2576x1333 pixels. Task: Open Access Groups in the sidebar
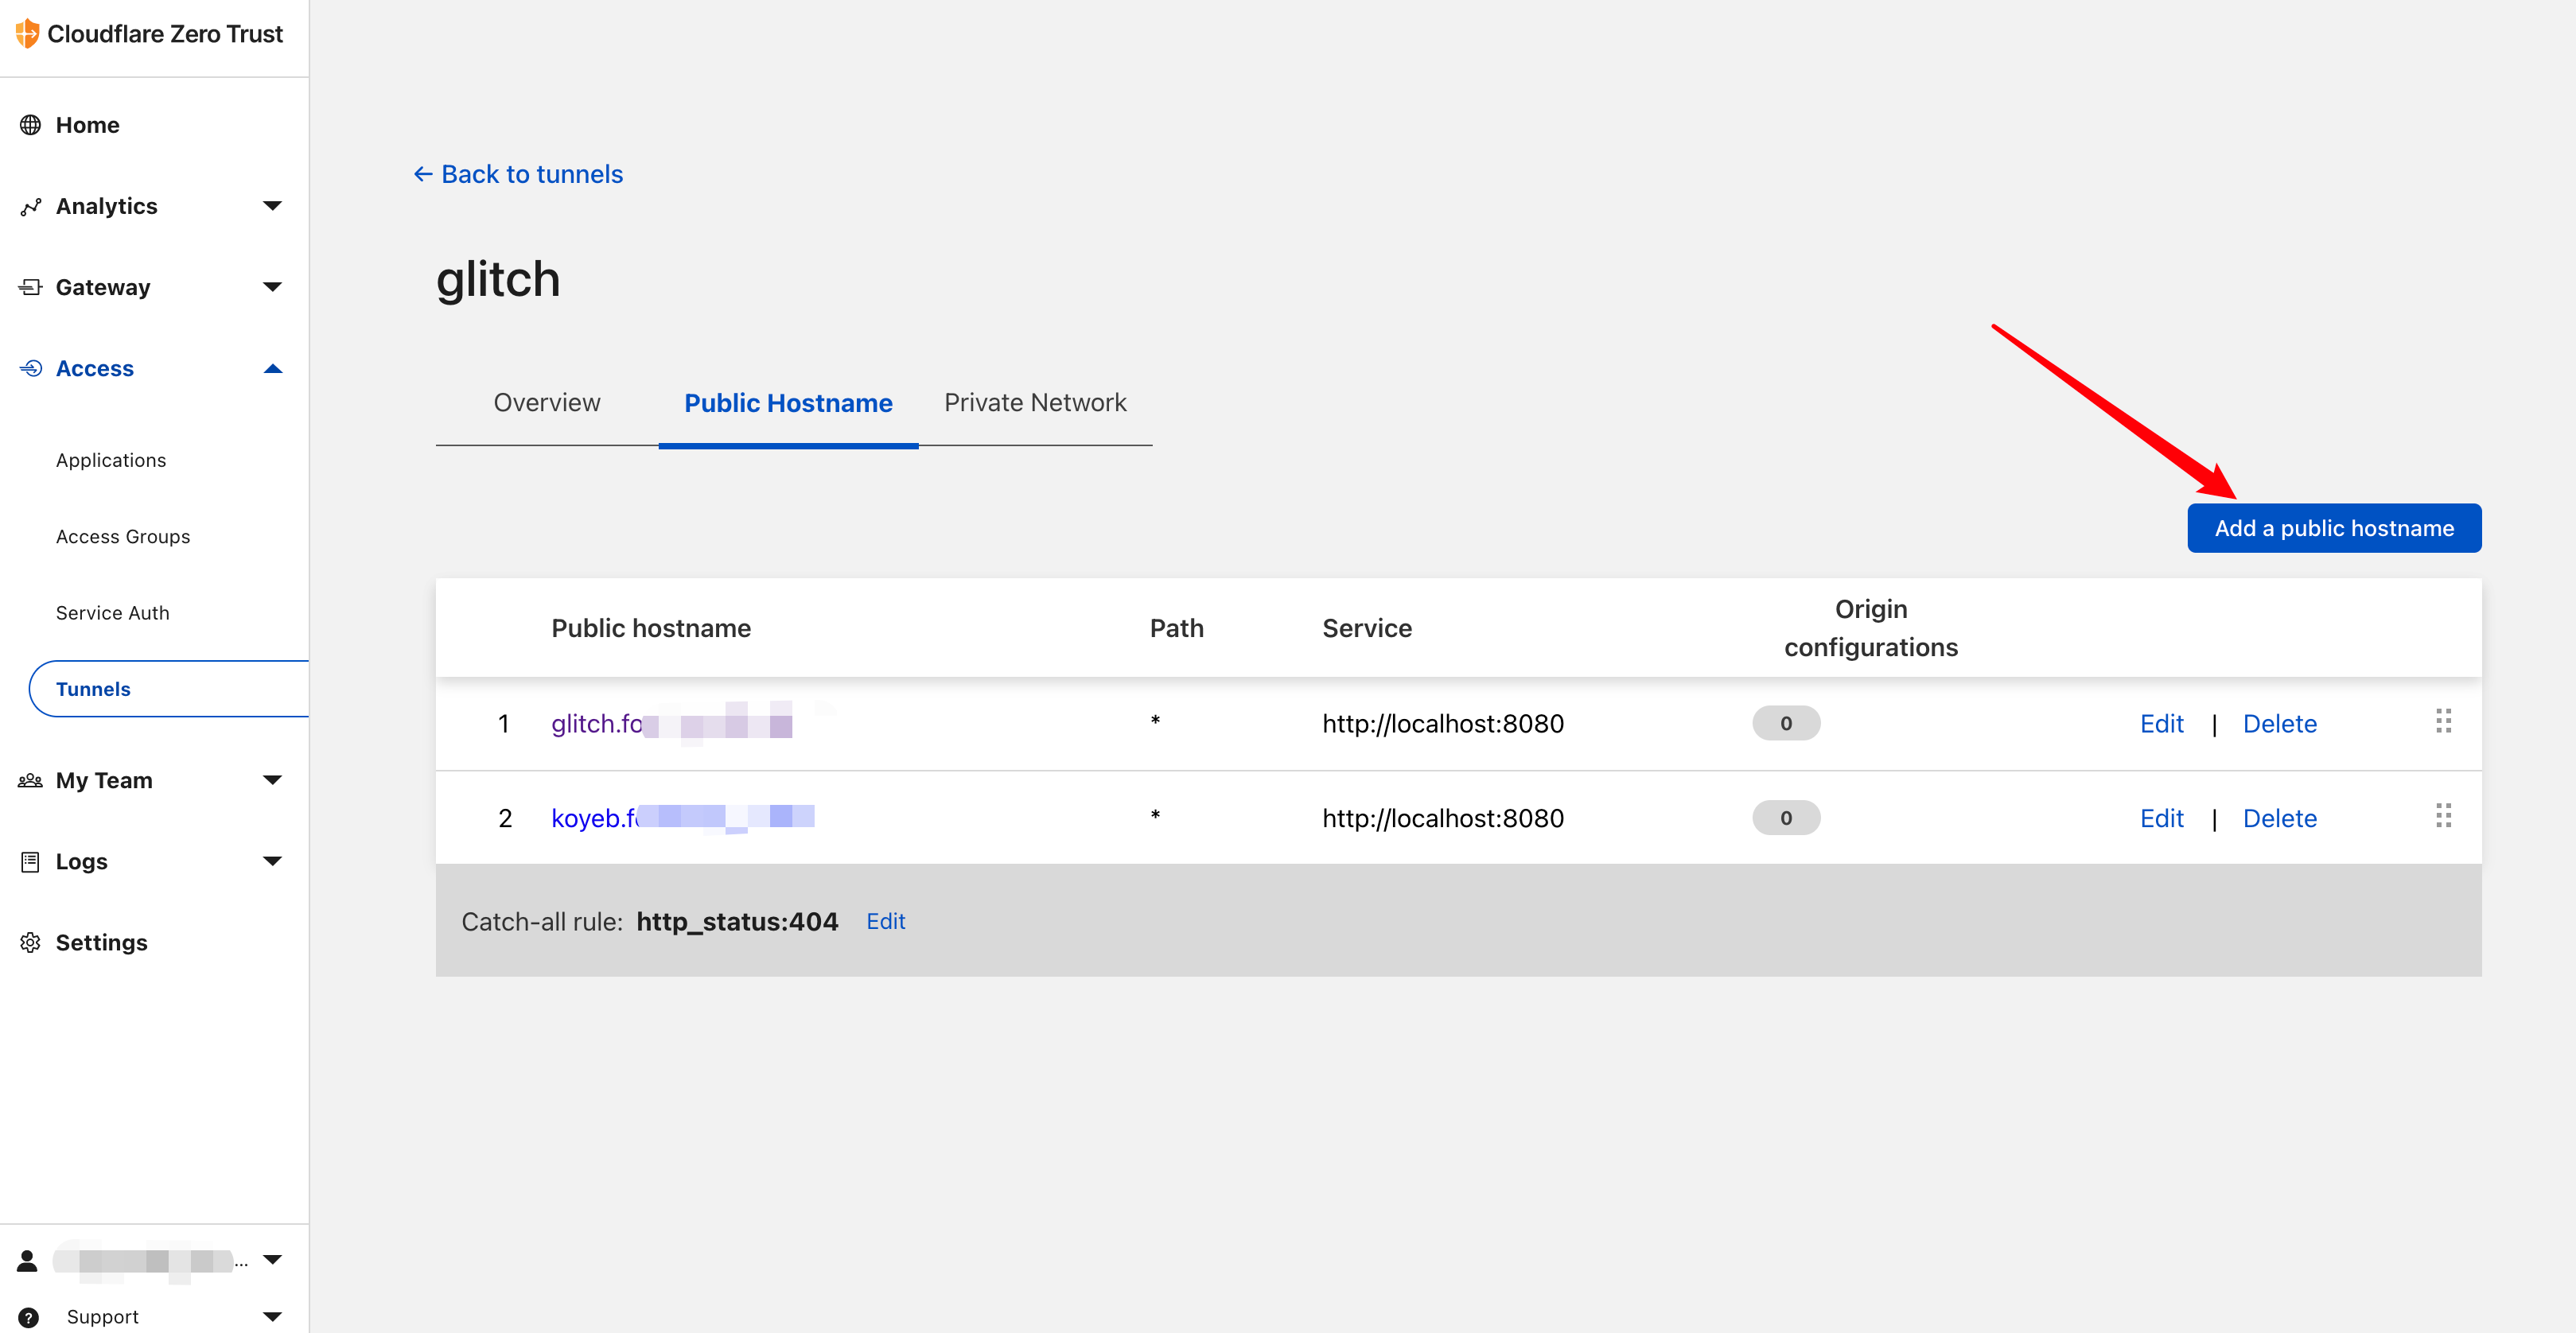click(x=123, y=536)
